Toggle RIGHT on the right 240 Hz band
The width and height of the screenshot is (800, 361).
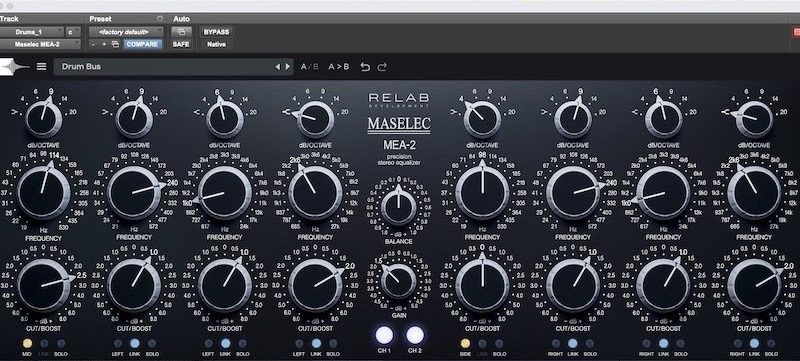[556, 344]
